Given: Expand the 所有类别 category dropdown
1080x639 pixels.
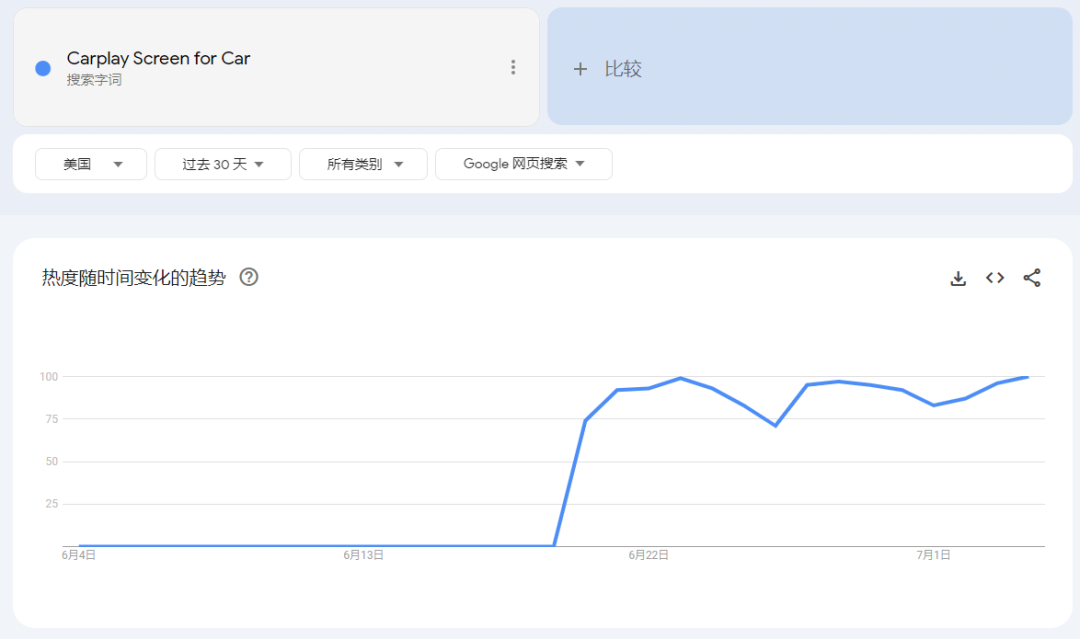Looking at the screenshot, I should (x=363, y=164).
